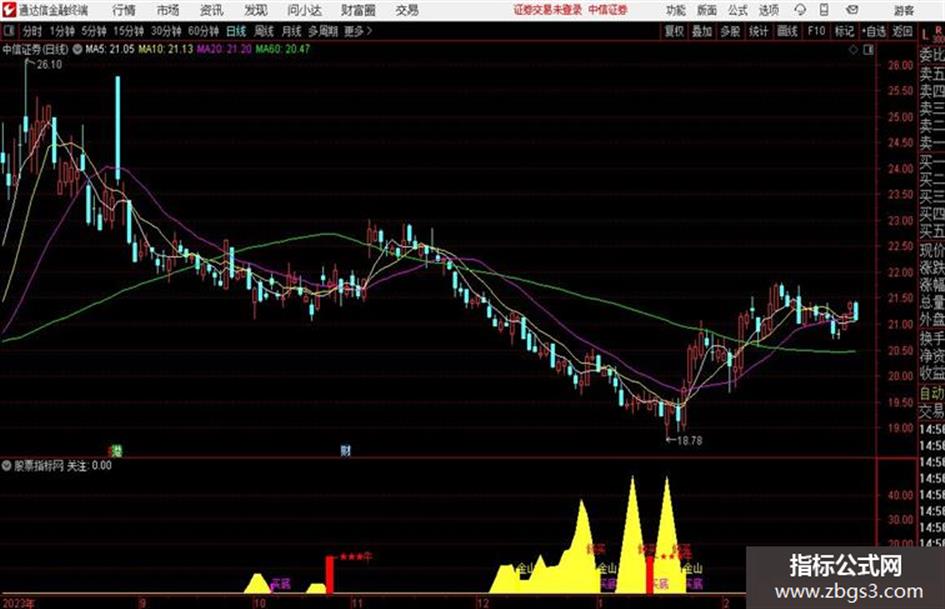The height and width of the screenshot is (609, 945).
Task: Open the 选项 menu
Action: point(768,10)
